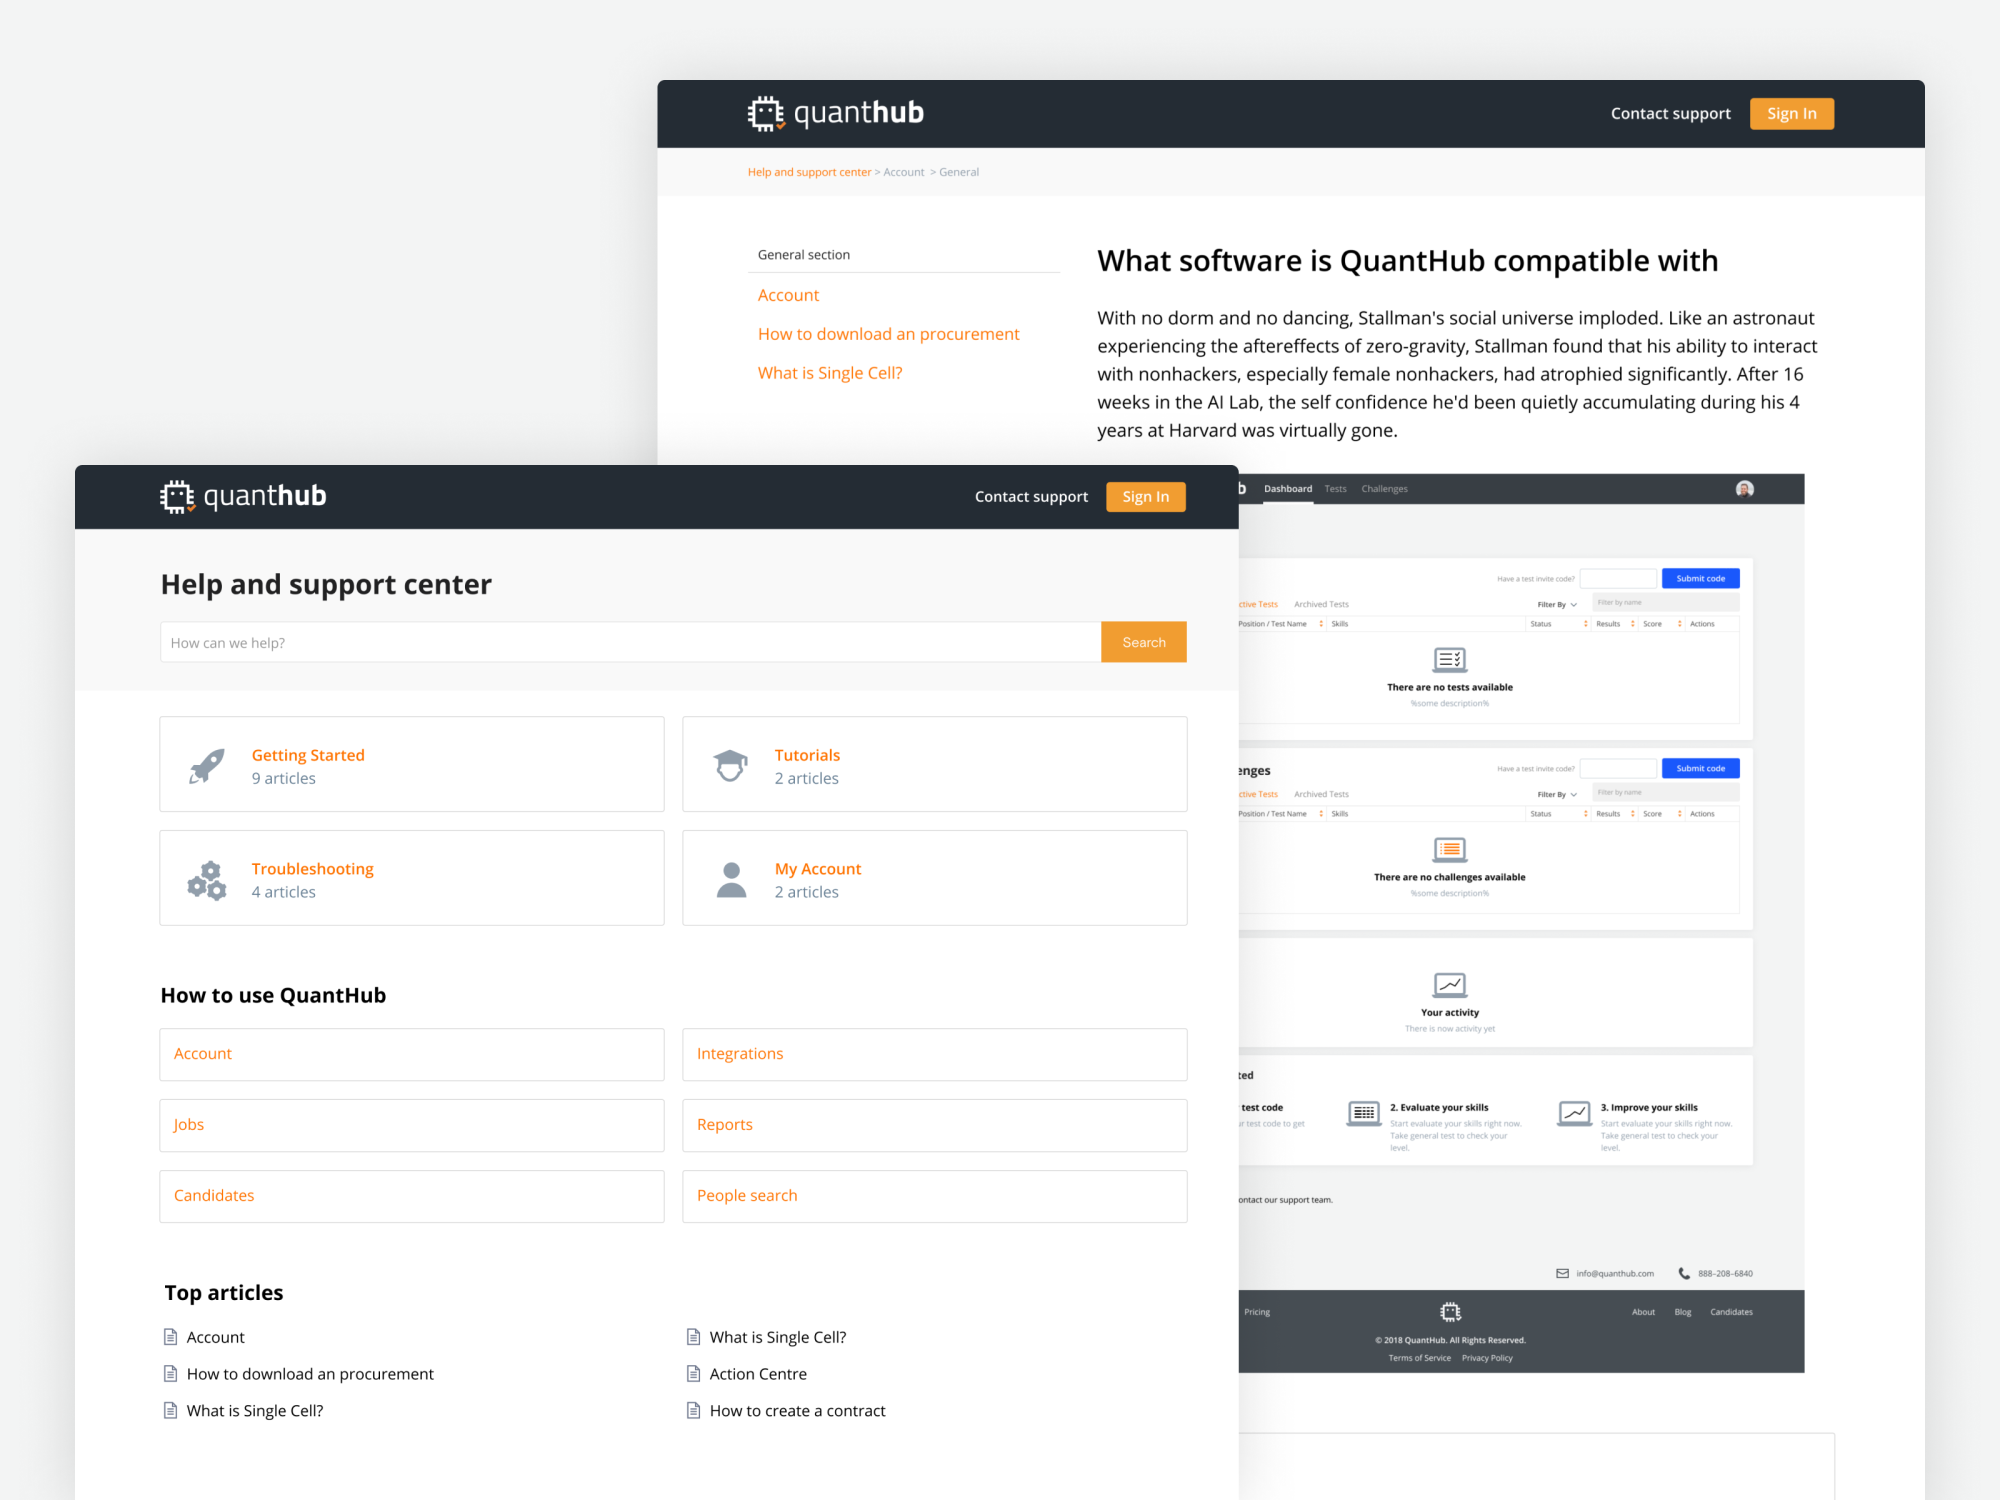Open the Getting Started category
Screen dimensions: 2000x1500
pos(412,764)
